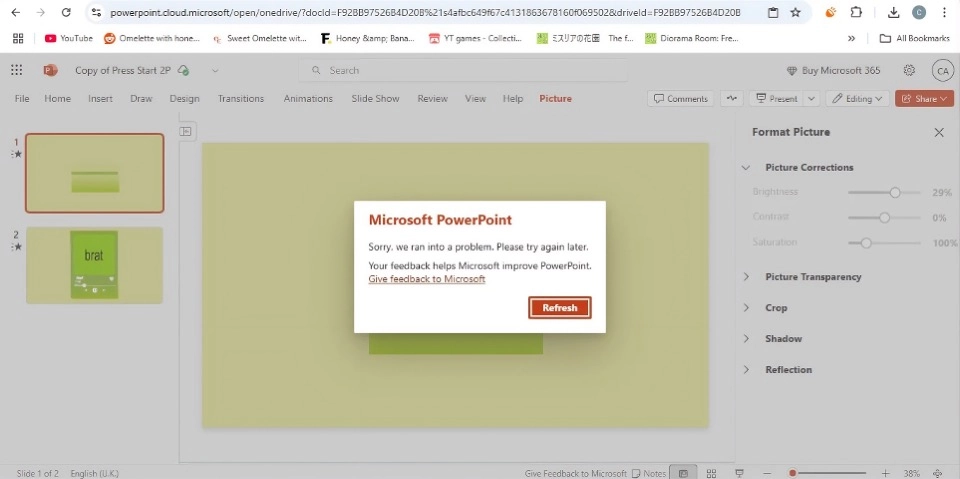Reload the page with the browser refresh icon

[x=66, y=12]
